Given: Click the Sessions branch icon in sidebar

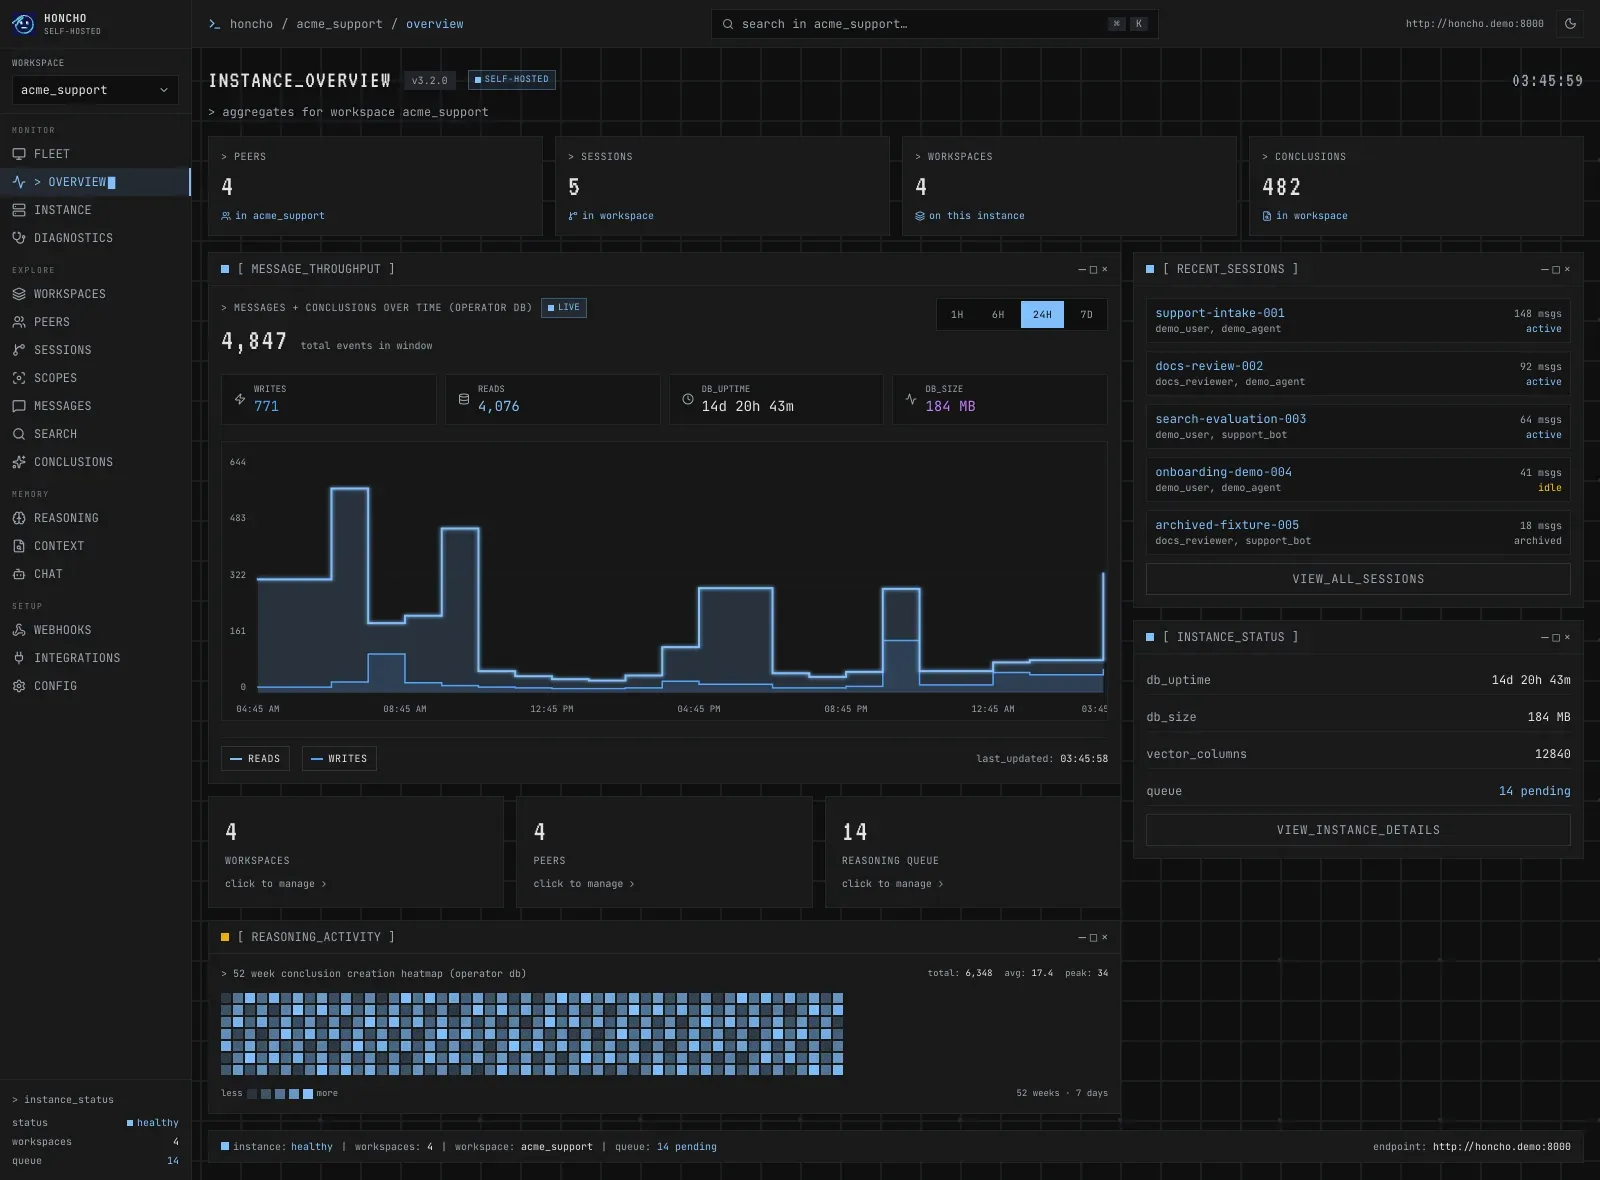Looking at the screenshot, I should [19, 350].
